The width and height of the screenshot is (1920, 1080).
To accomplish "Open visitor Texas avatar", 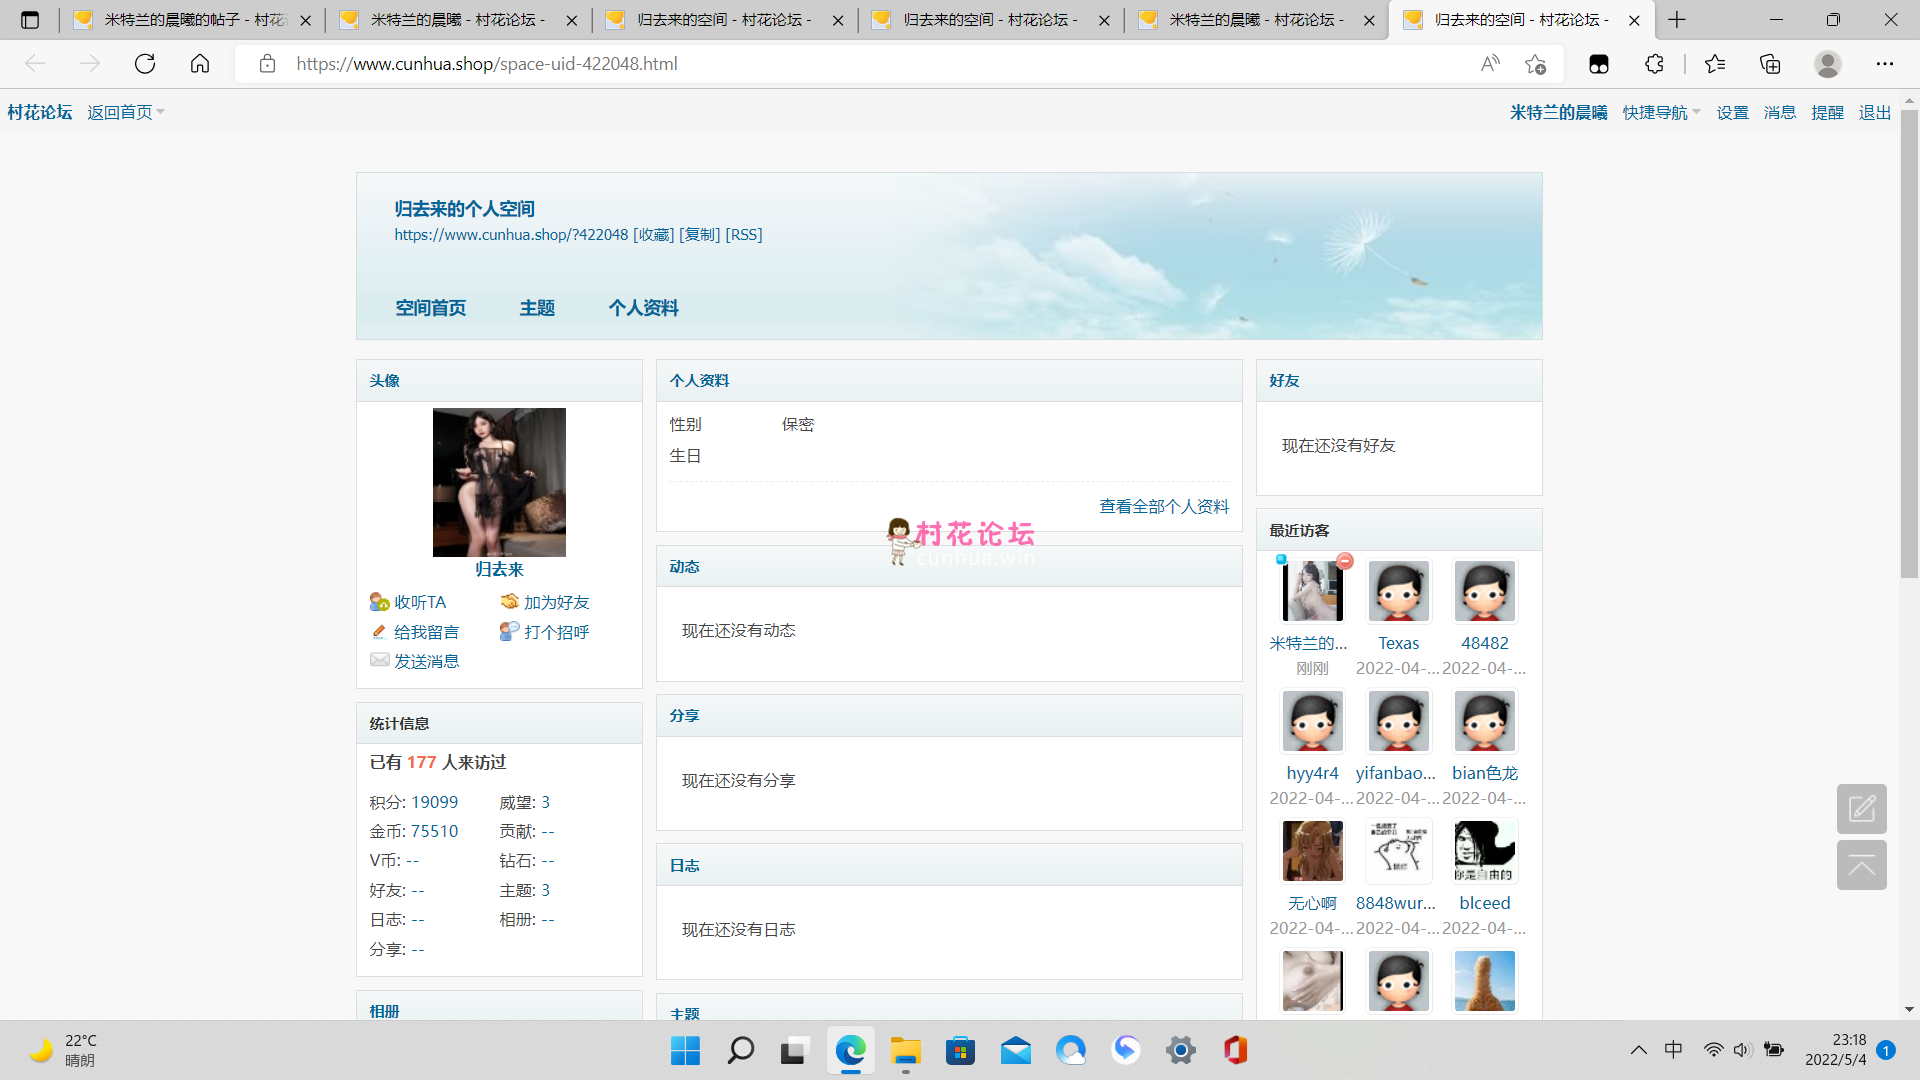I will click(x=1398, y=590).
